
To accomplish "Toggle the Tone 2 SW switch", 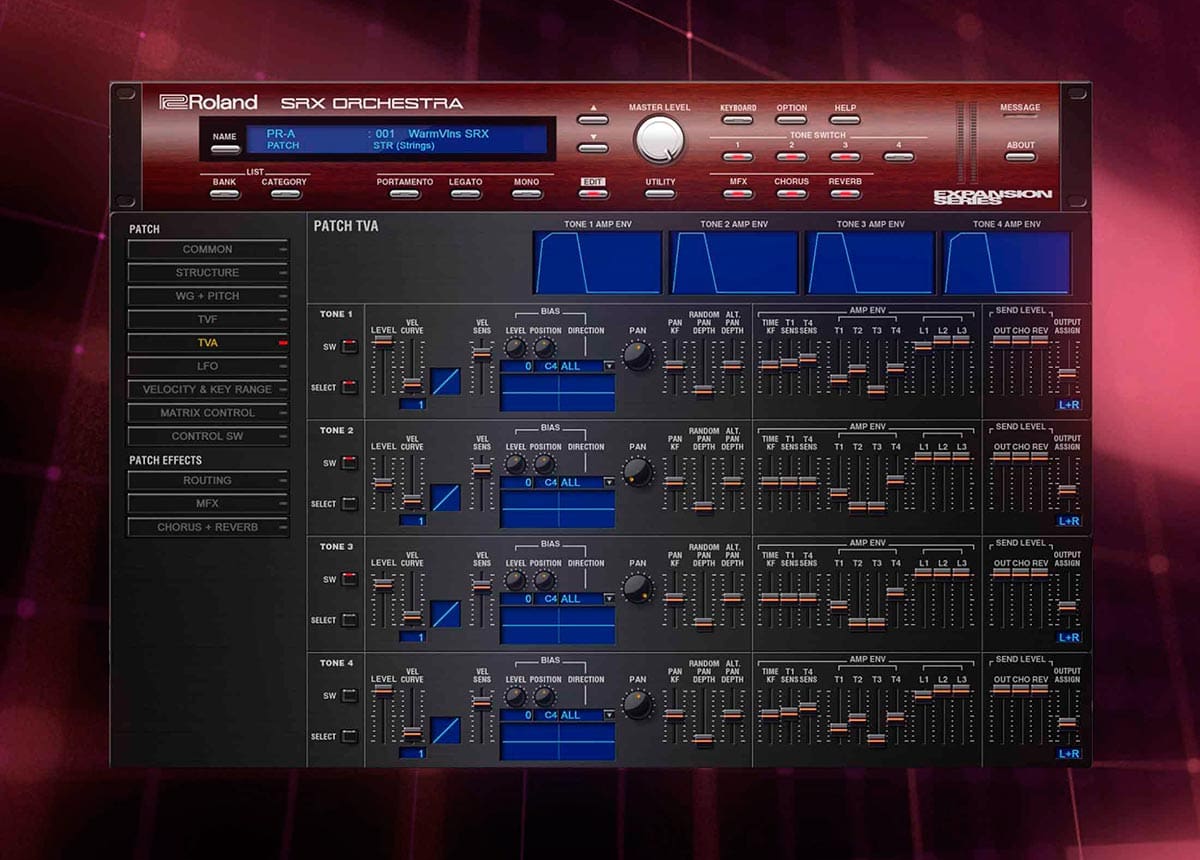I will coord(349,463).
